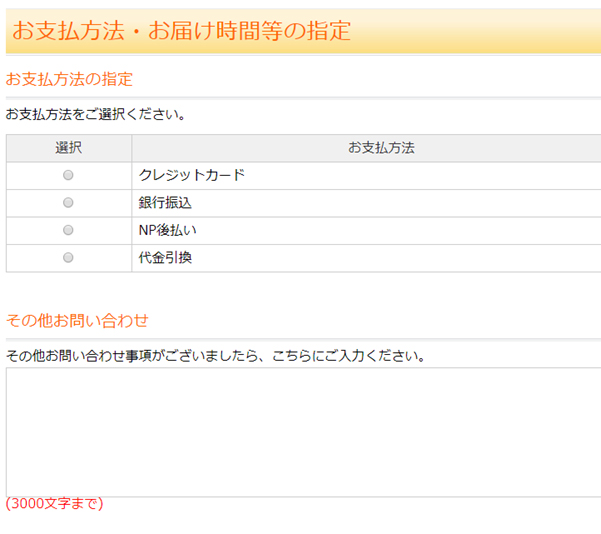Click the red (3000文字まで) note

[x=54, y=504]
